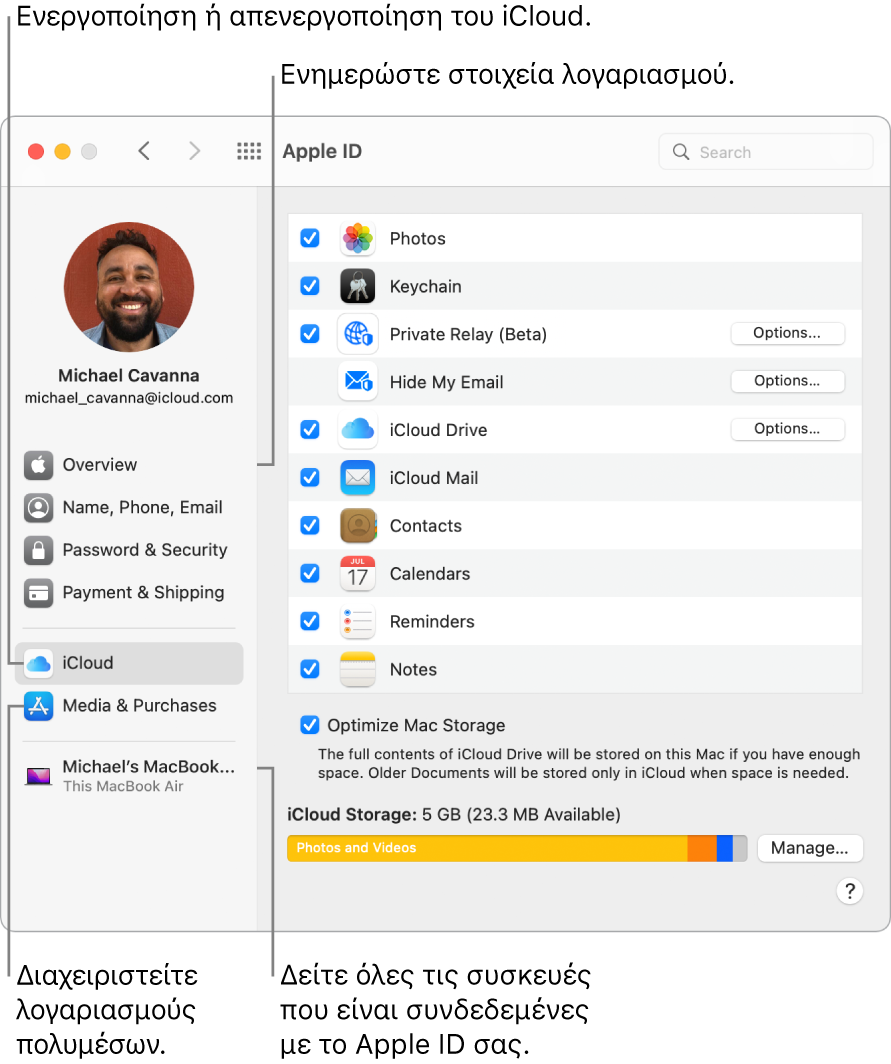The width and height of the screenshot is (891, 1064).
Task: Click the show all preferences grid icon
Action: coord(248,151)
